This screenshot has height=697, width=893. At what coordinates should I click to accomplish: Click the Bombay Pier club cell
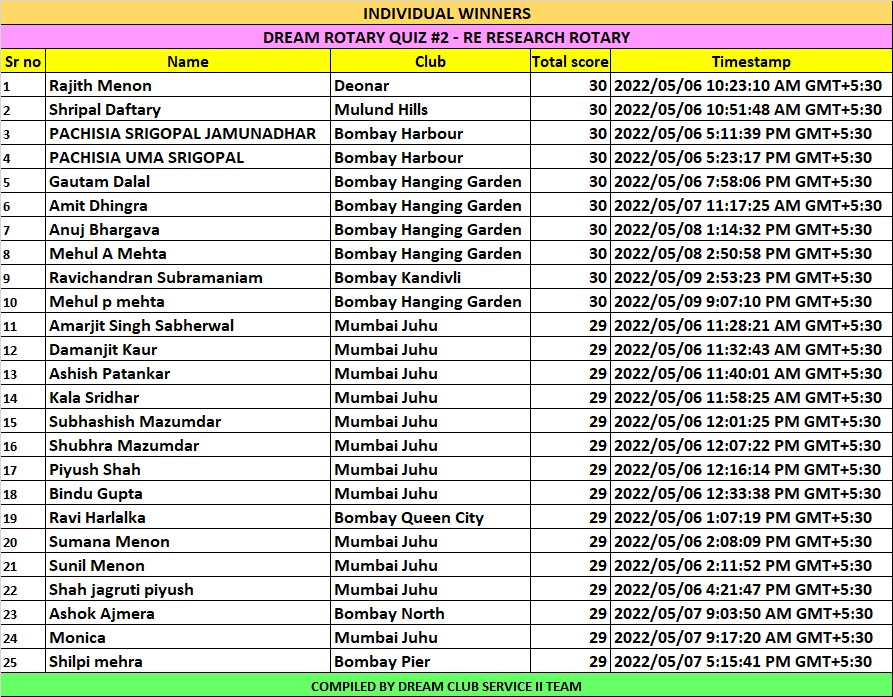430,662
